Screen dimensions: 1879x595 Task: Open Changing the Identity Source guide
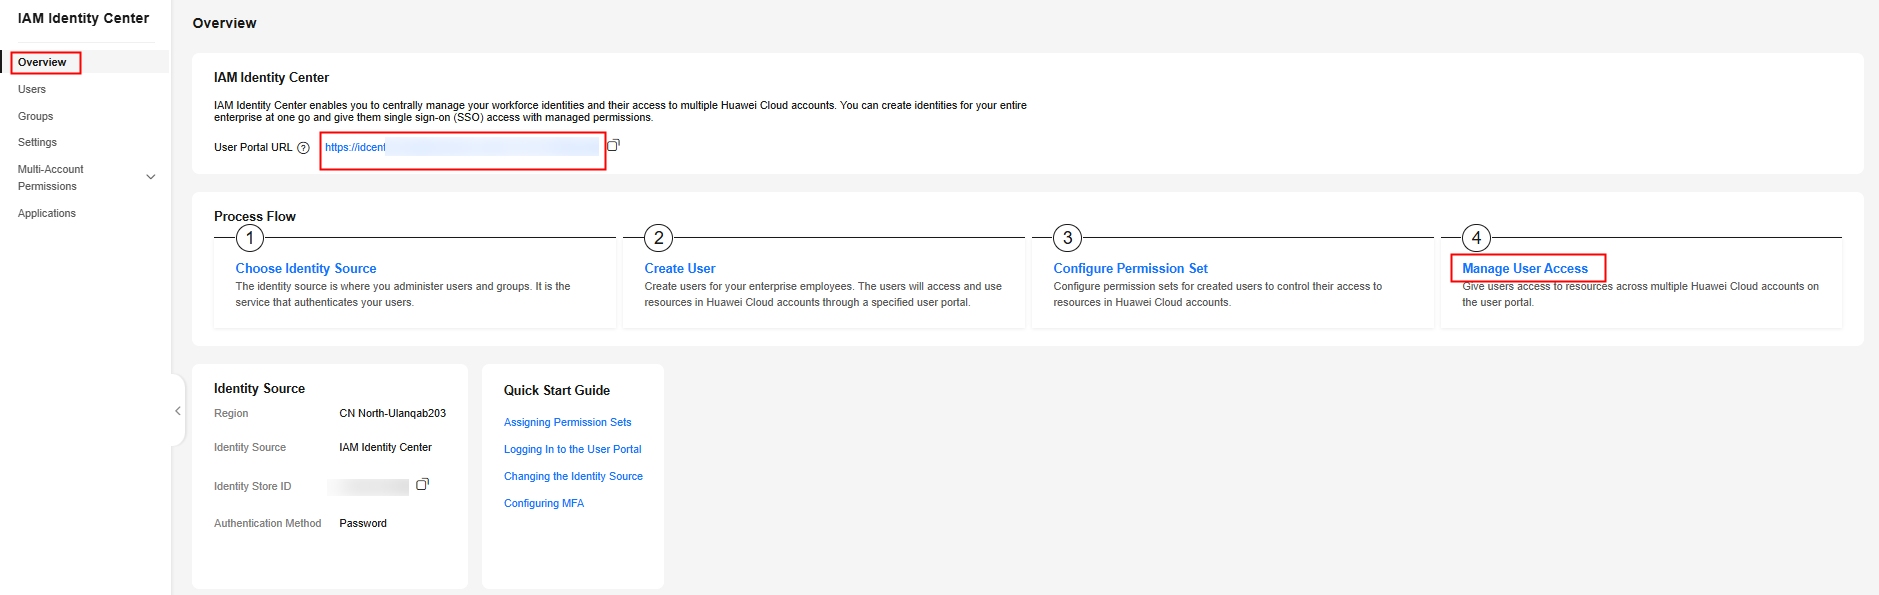574,476
